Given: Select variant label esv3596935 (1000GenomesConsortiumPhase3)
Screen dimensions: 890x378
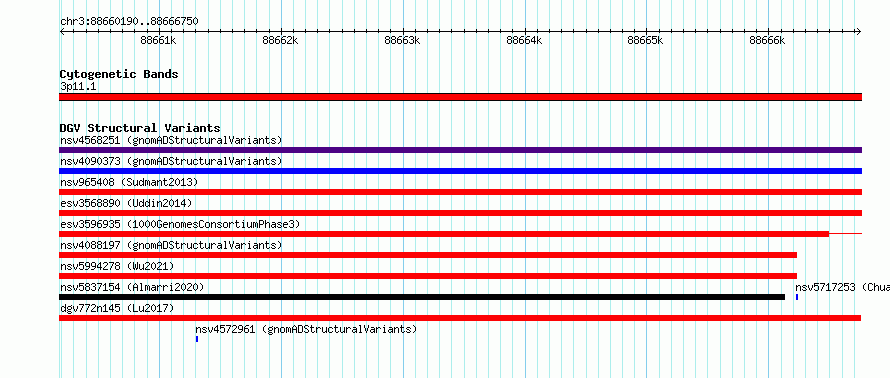Looking at the screenshot, I should click(180, 224).
